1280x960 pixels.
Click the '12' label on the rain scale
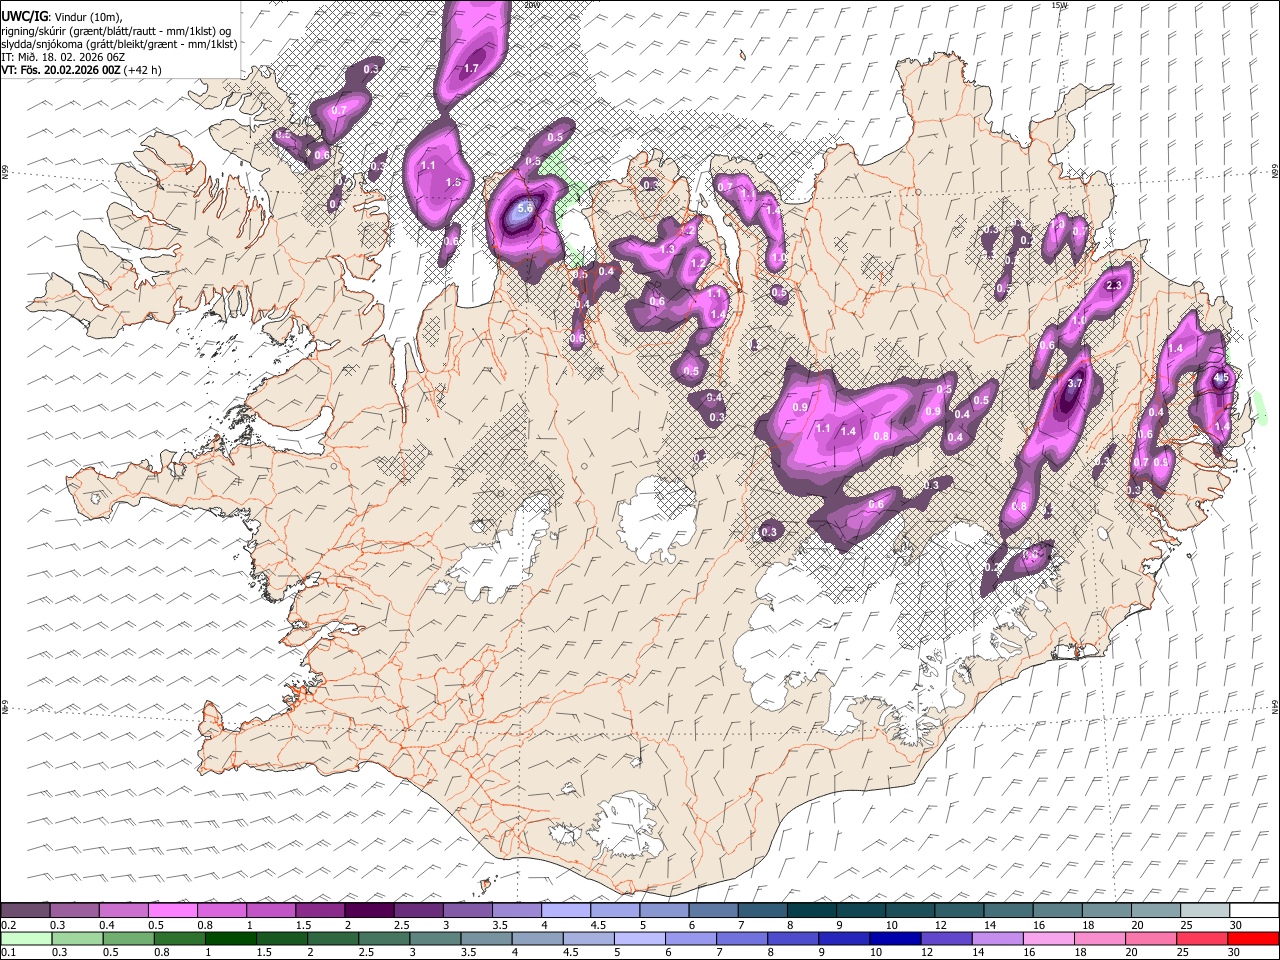(x=926, y=952)
